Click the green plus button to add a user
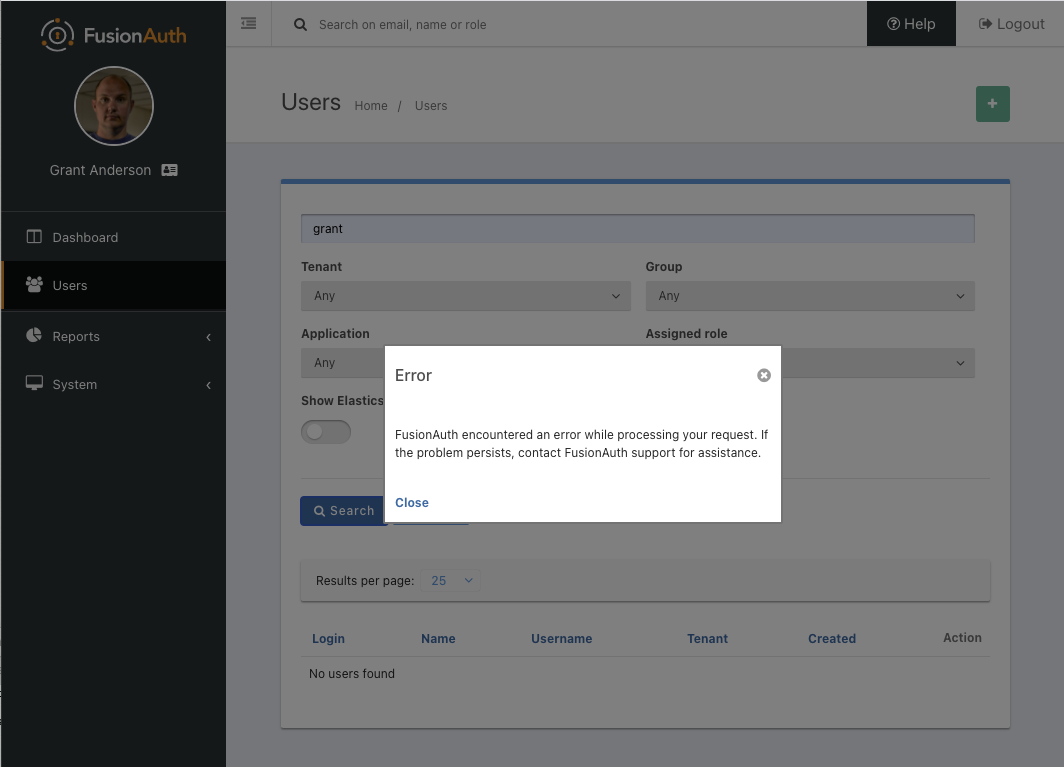This screenshot has width=1064, height=767. click(x=992, y=104)
